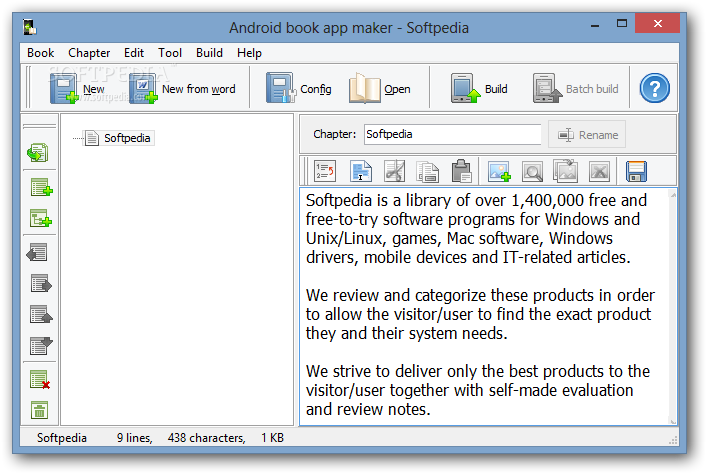Image resolution: width=707 pixels, height=474 pixels.
Task: Open the Book menu
Action: pos(41,53)
